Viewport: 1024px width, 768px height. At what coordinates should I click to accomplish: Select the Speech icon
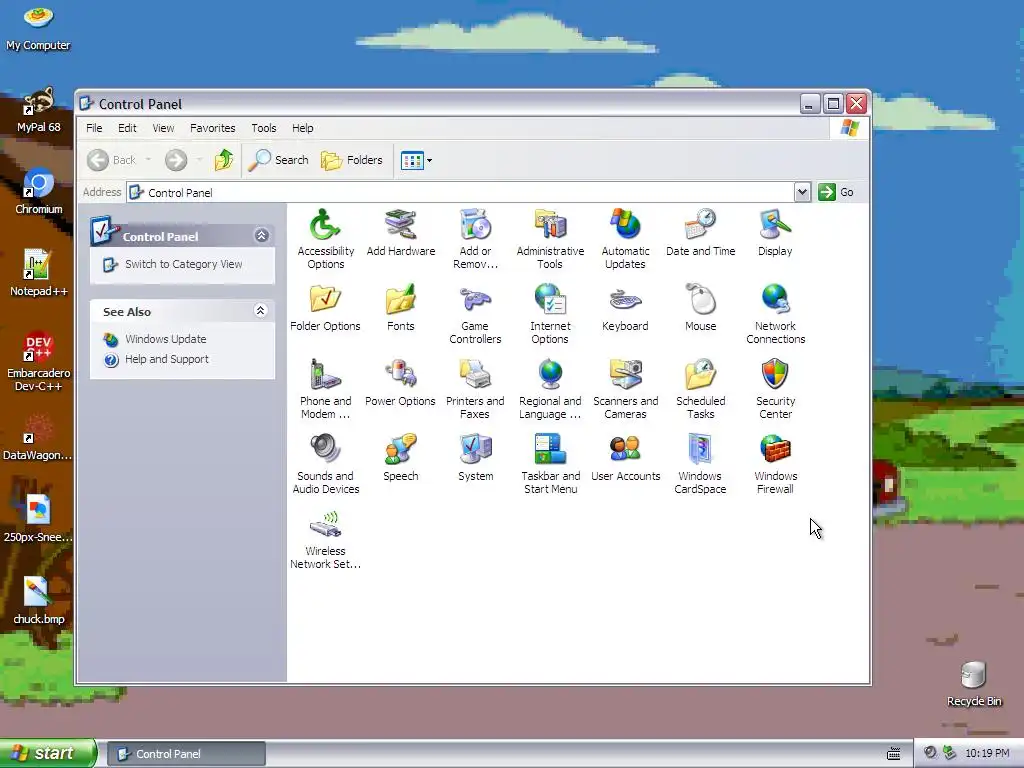pyautogui.click(x=400, y=450)
